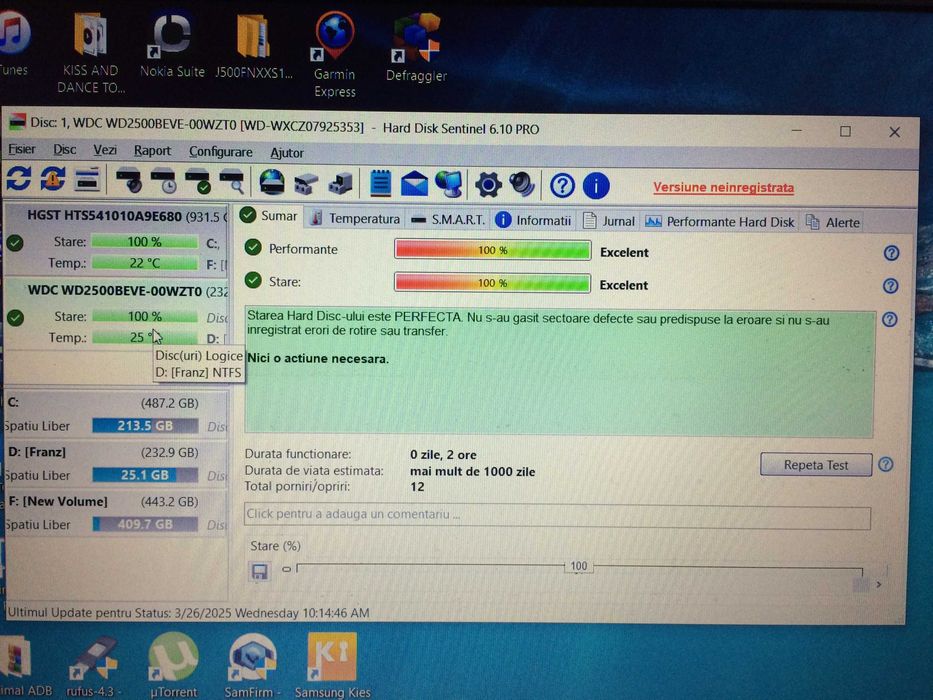Switch to the Temperatura tab
This screenshot has height=700, width=933.
coord(356,218)
